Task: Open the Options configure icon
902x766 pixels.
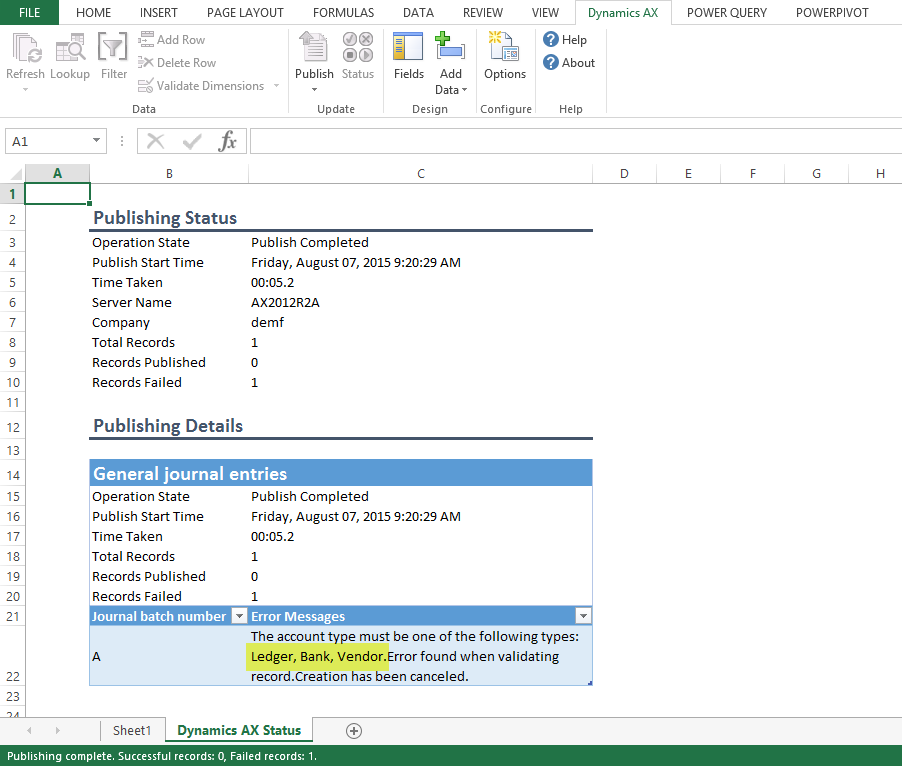Action: point(504,50)
